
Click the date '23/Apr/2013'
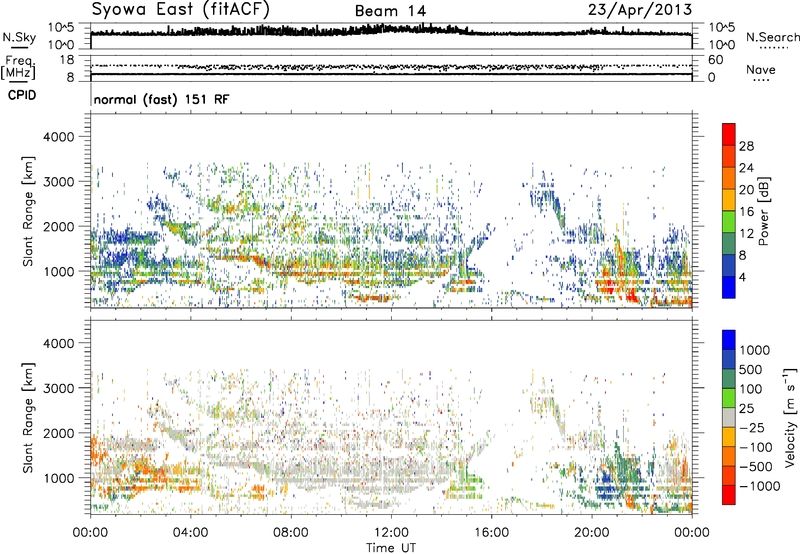(640, 10)
